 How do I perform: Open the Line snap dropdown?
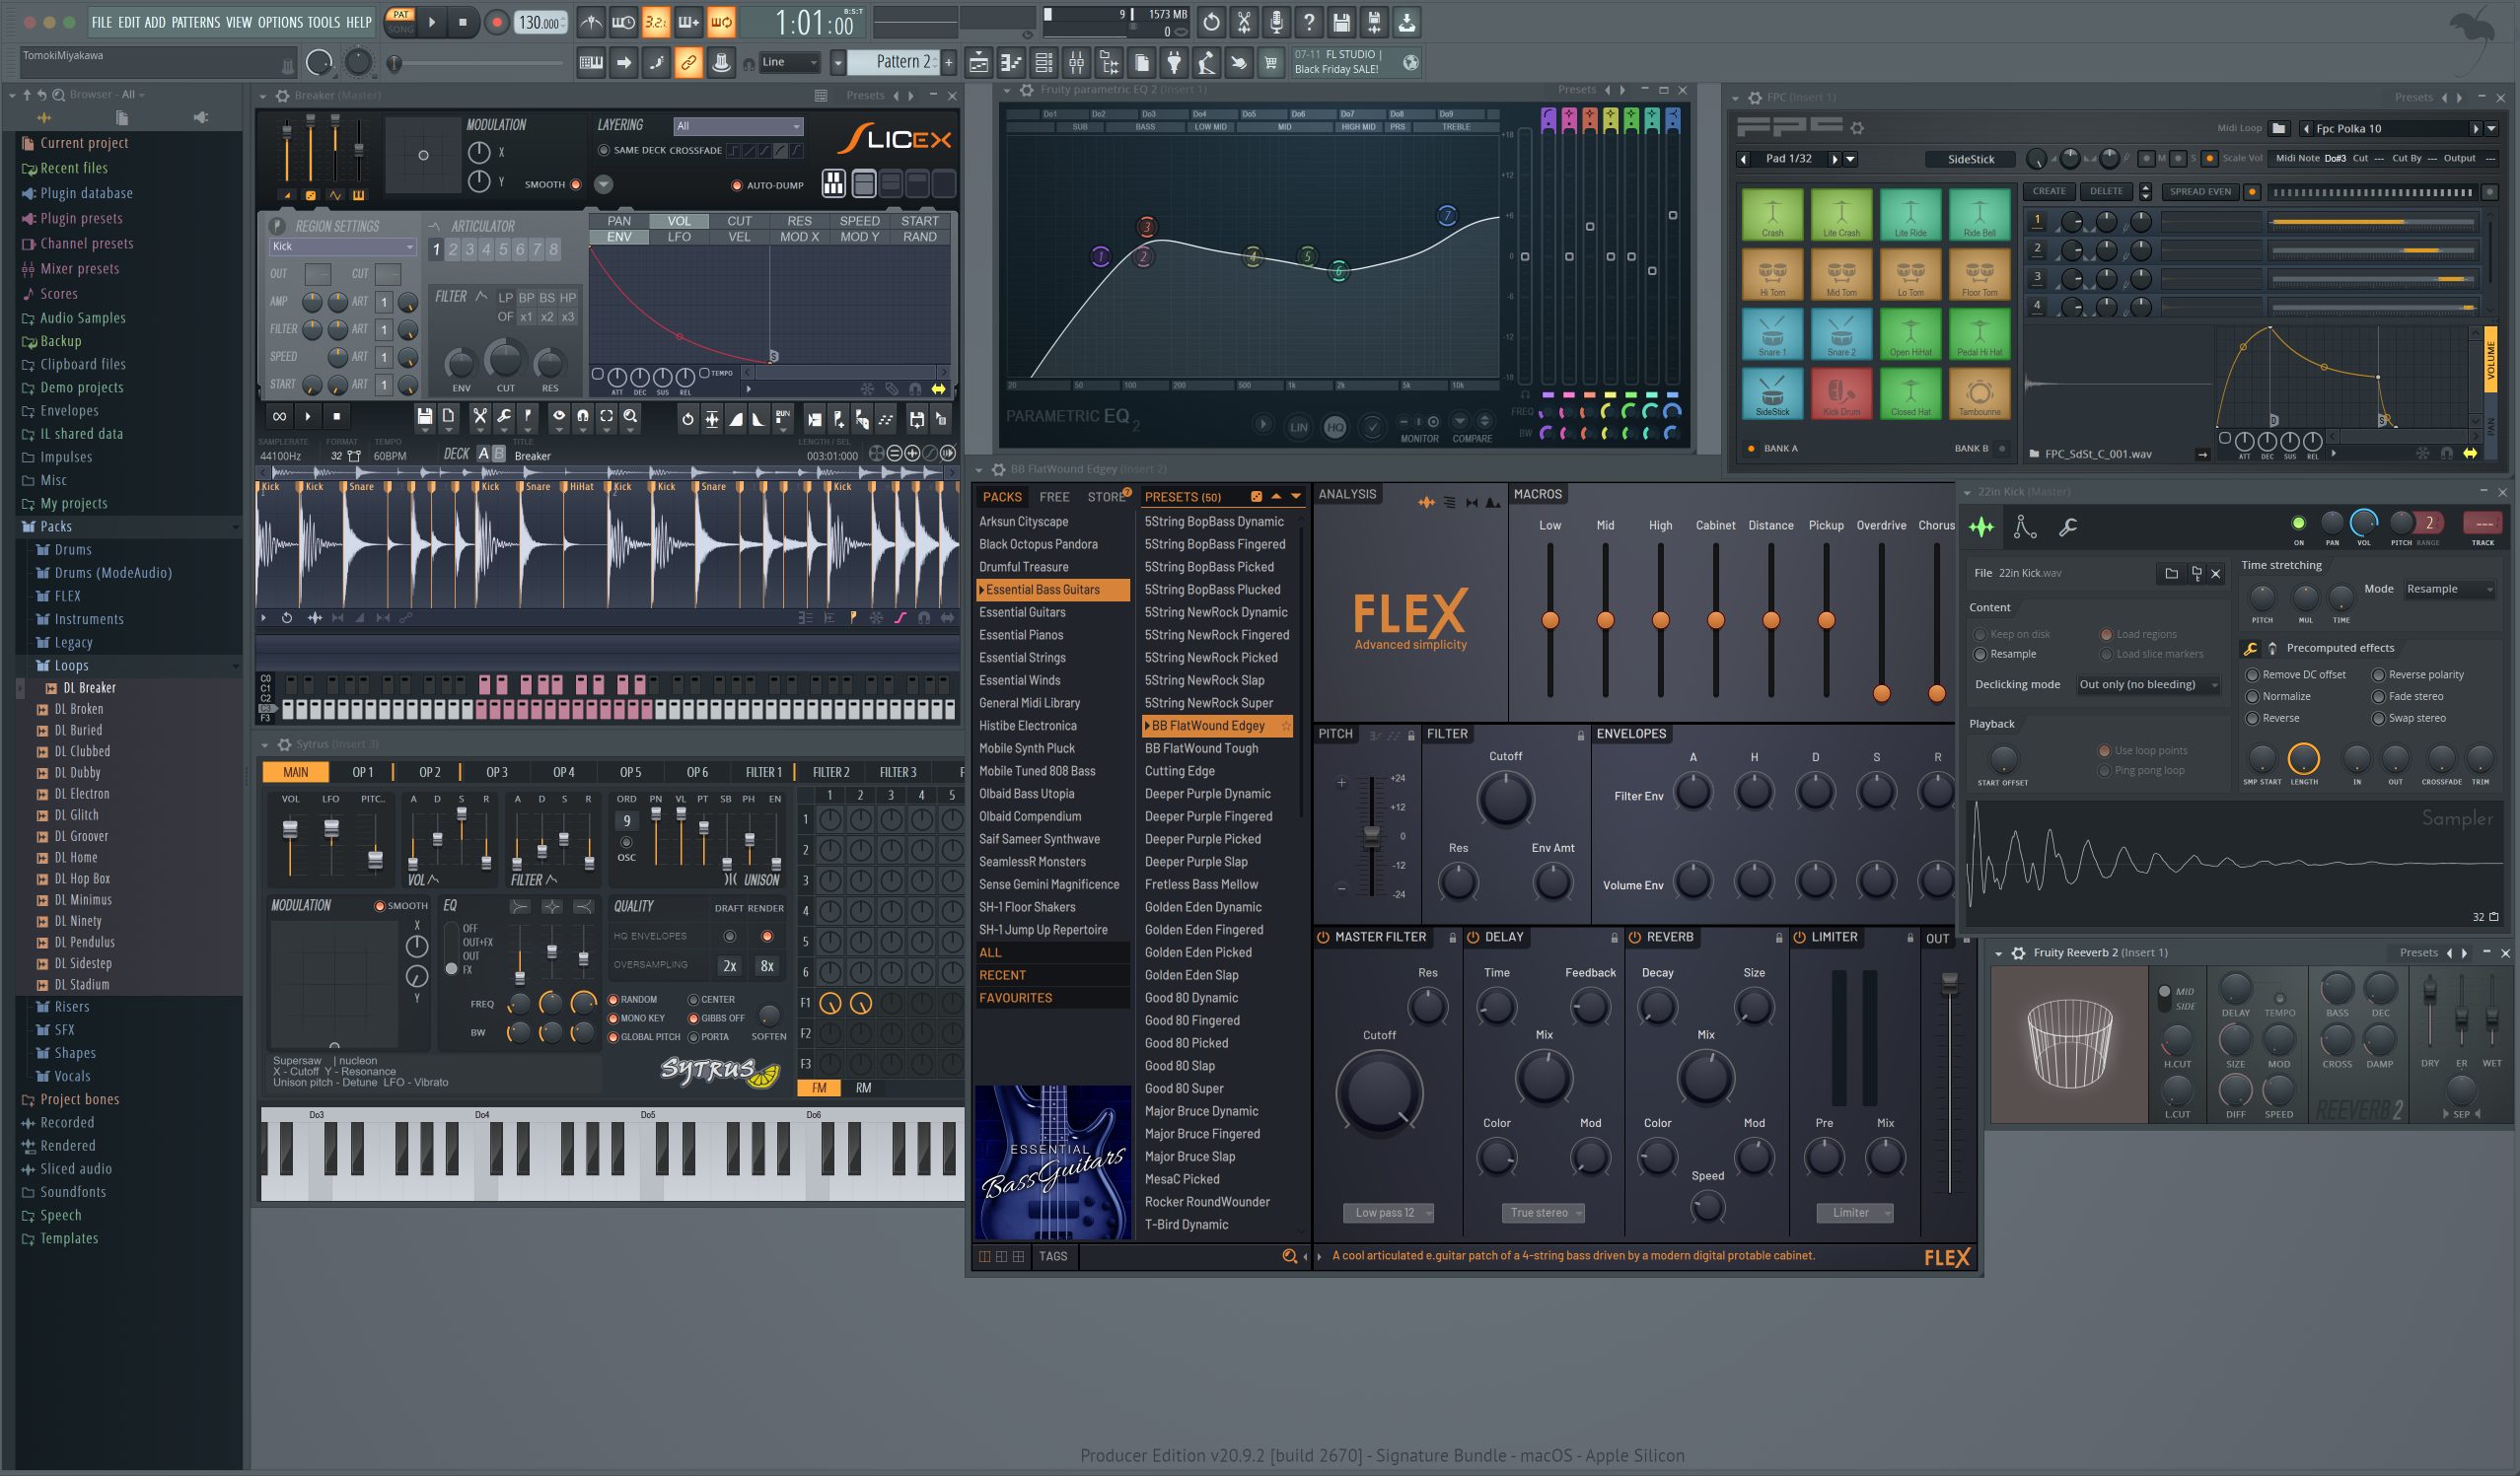pyautogui.click(x=790, y=62)
